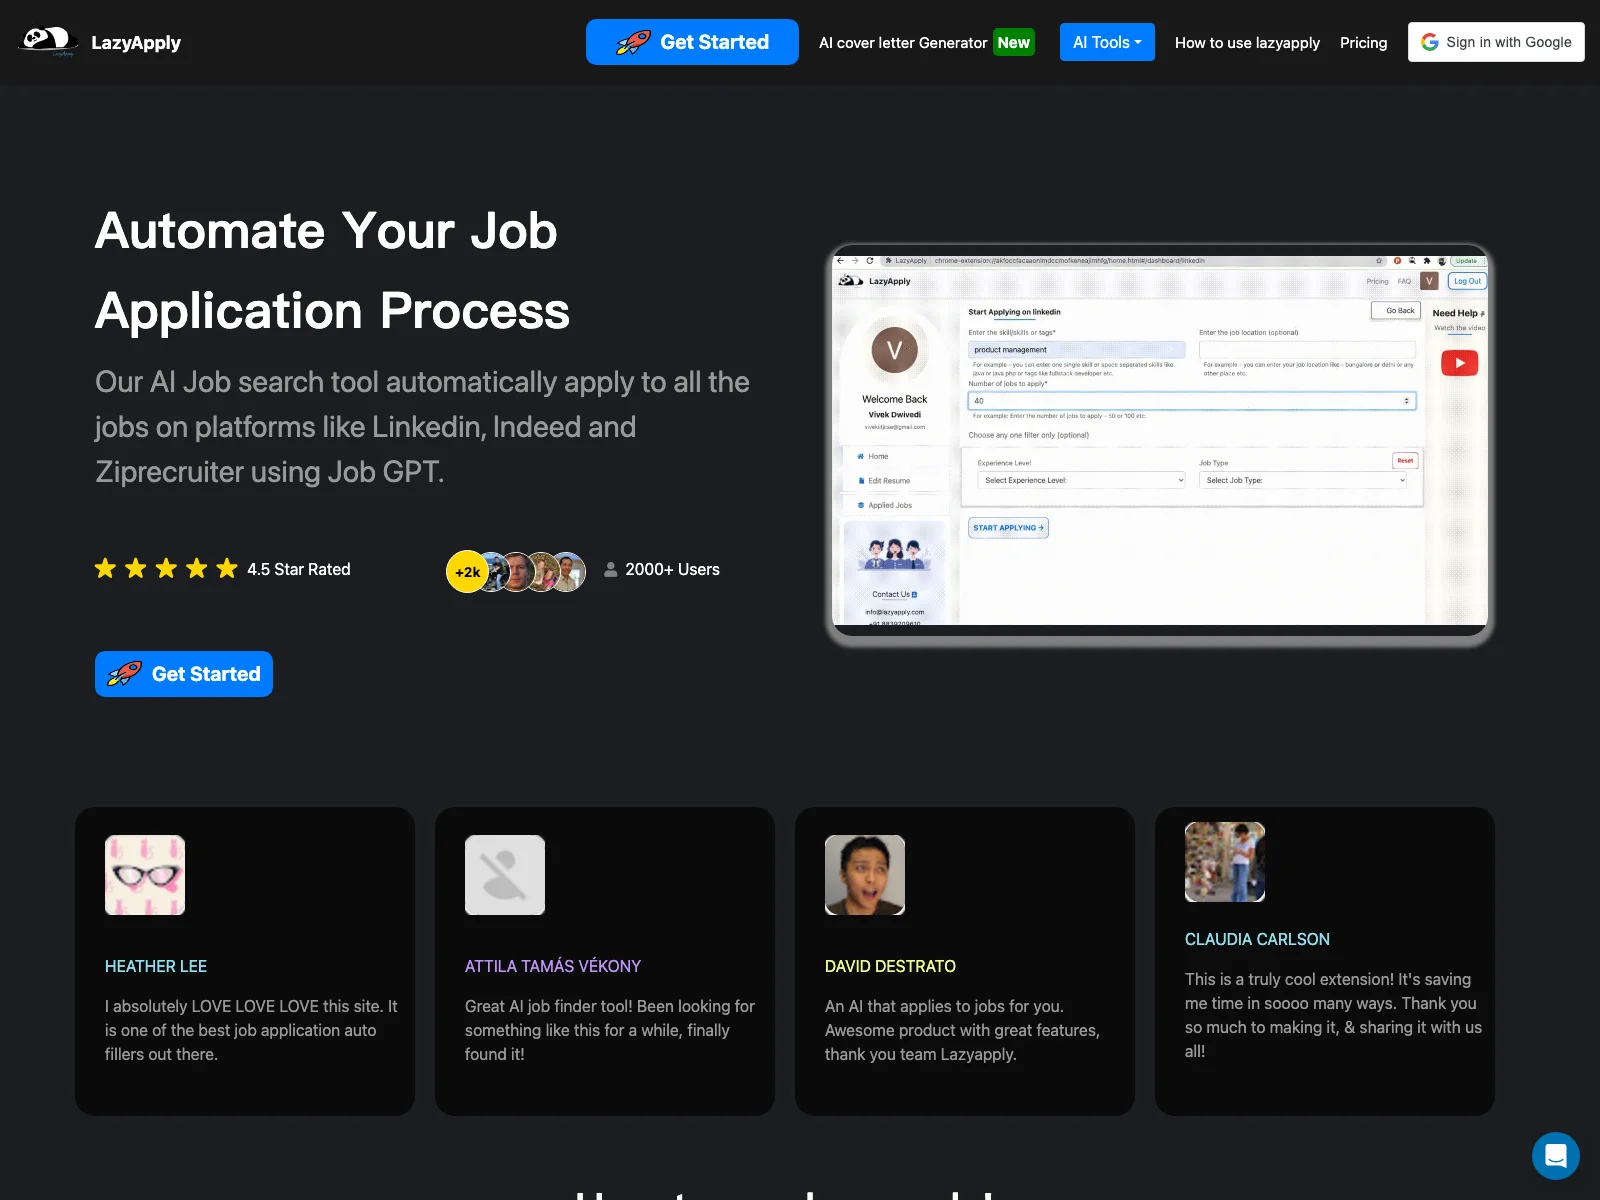
Task: Click David Destrato's avatar photo
Action: [865, 875]
